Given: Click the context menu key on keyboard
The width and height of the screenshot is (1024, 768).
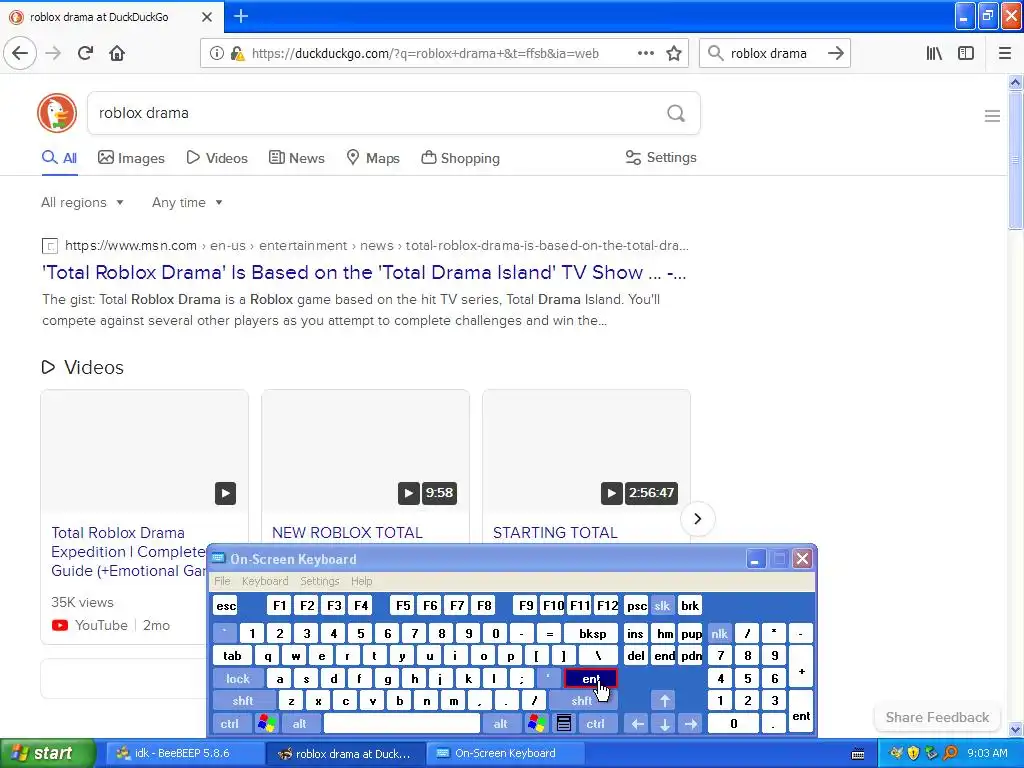Looking at the screenshot, I should [564, 724].
